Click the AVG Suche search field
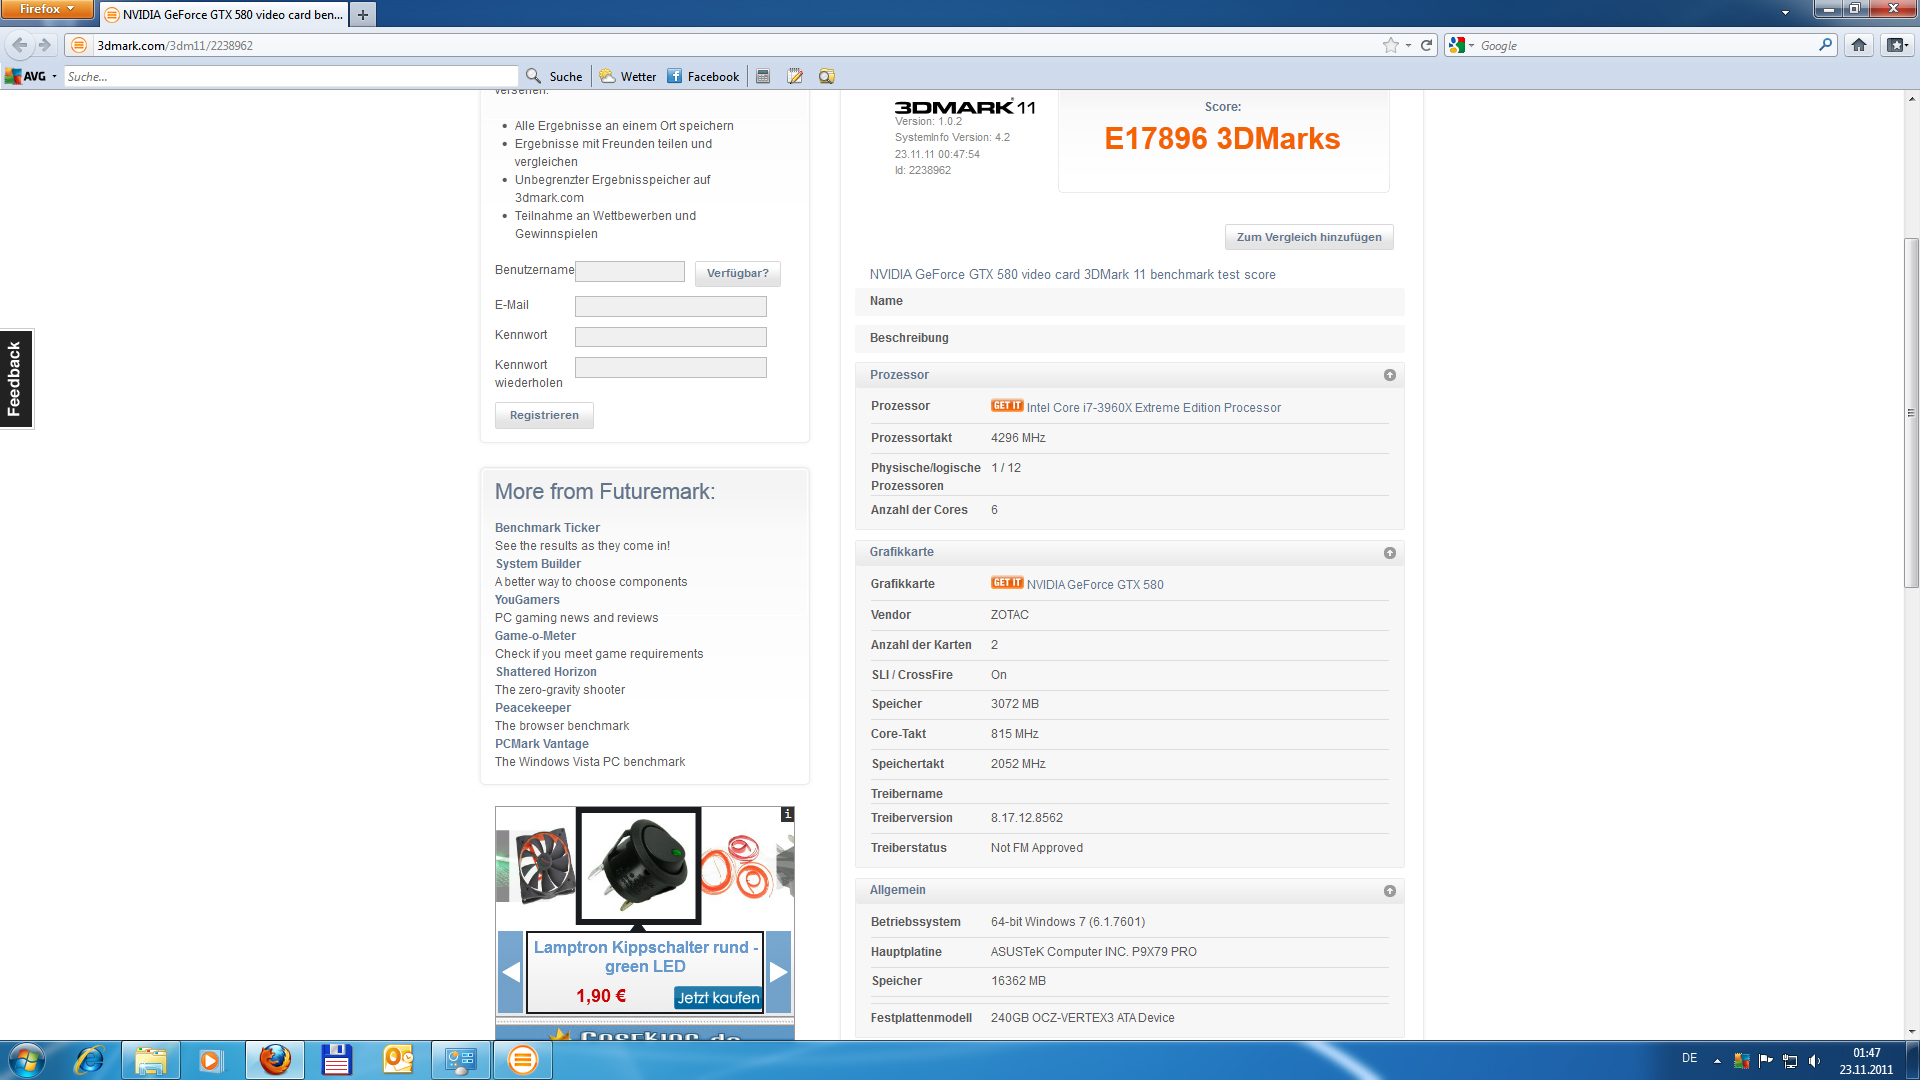The width and height of the screenshot is (1920, 1080). [291, 76]
